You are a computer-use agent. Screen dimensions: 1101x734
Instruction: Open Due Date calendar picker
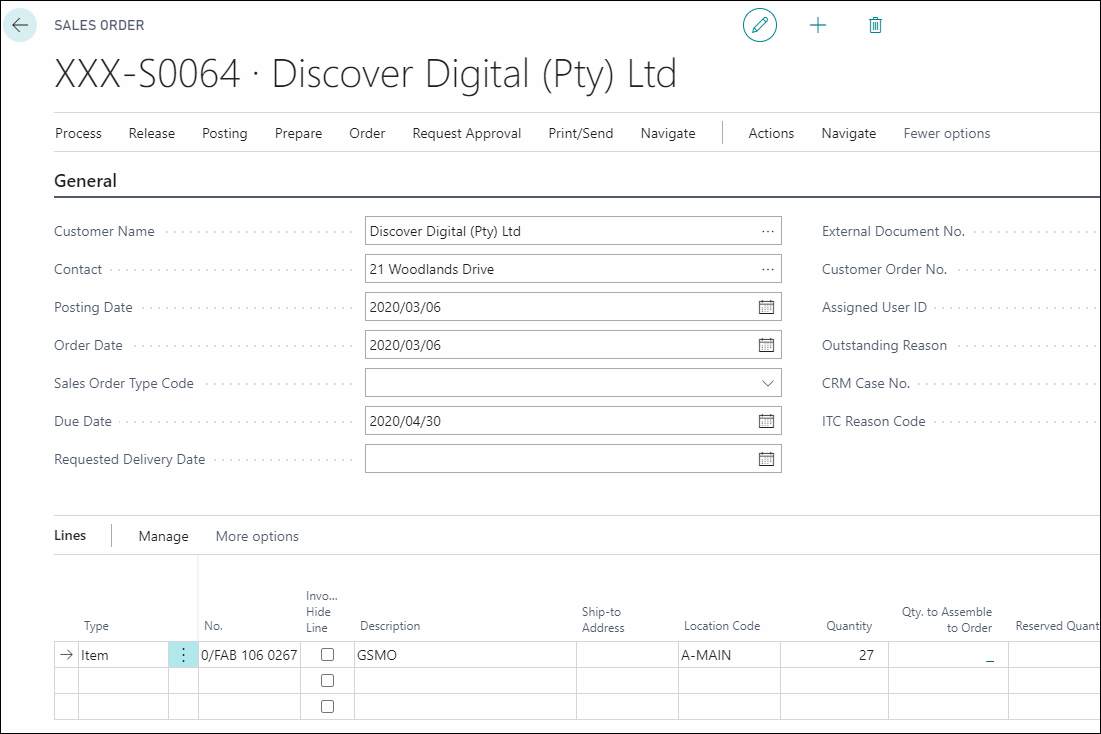(766, 421)
